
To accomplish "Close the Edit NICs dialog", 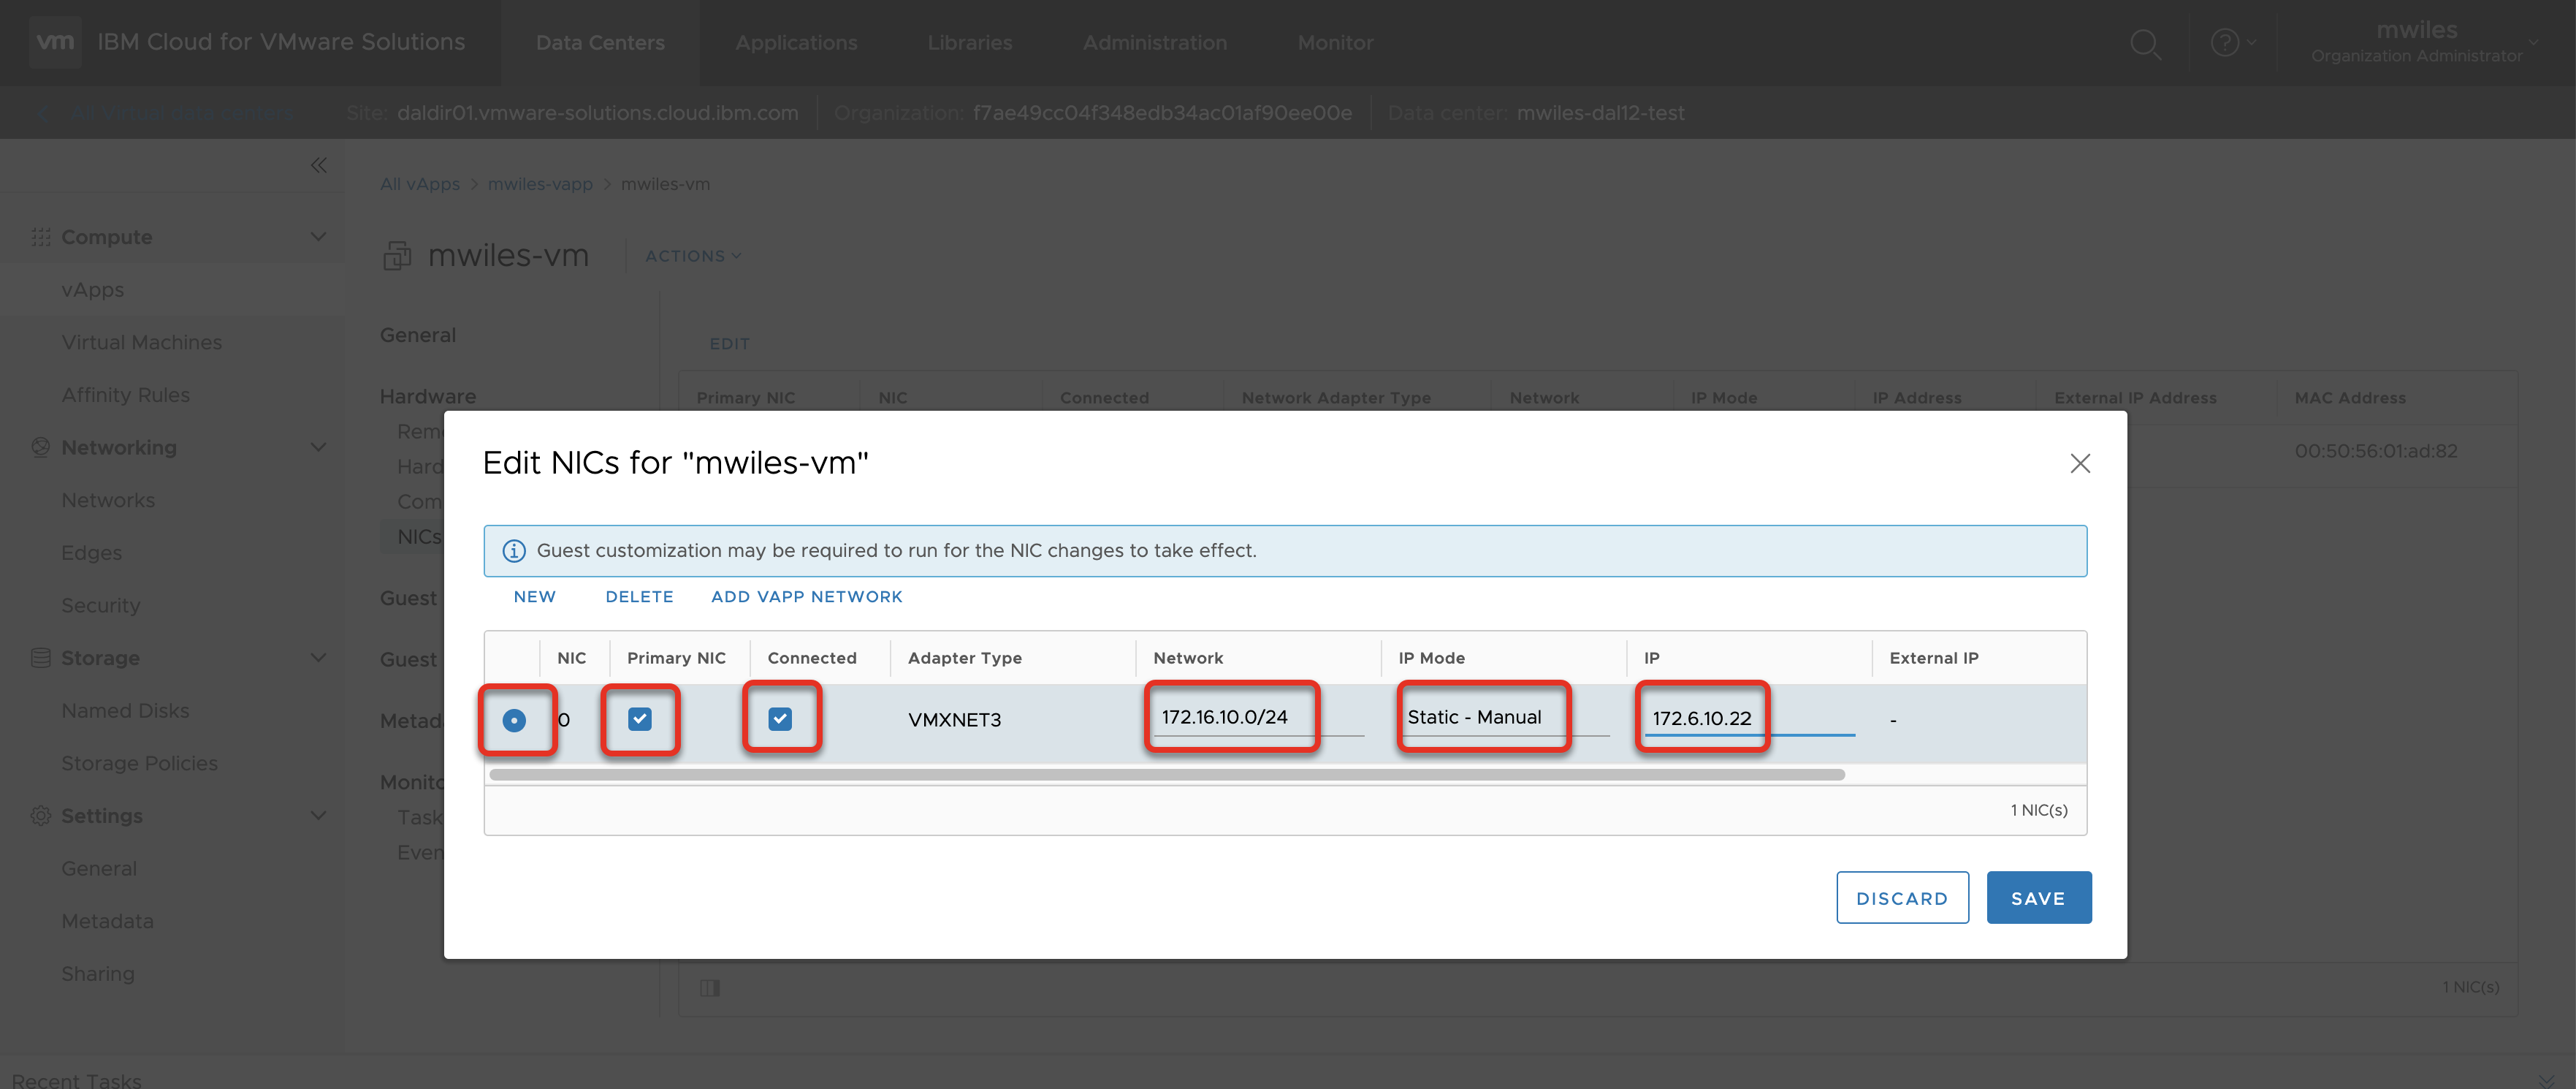I will (2080, 463).
